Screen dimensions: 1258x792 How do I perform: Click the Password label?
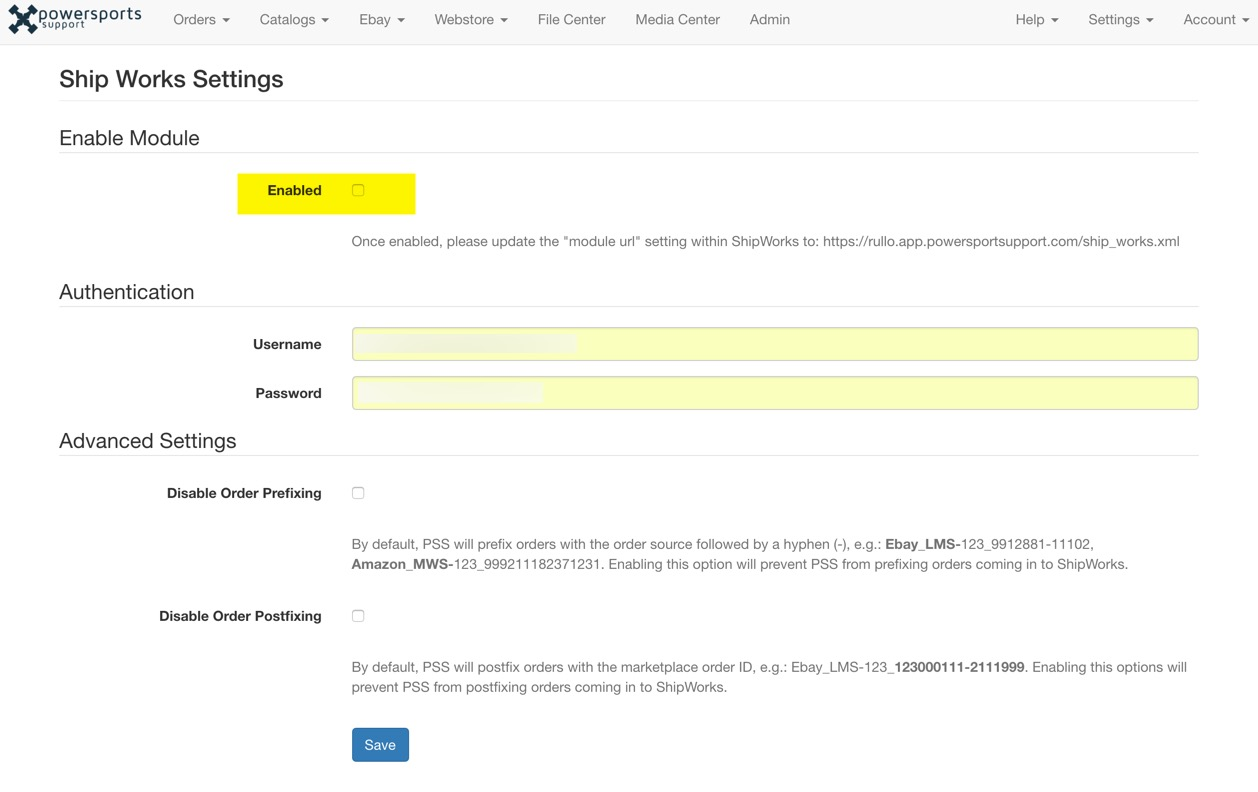[288, 393]
